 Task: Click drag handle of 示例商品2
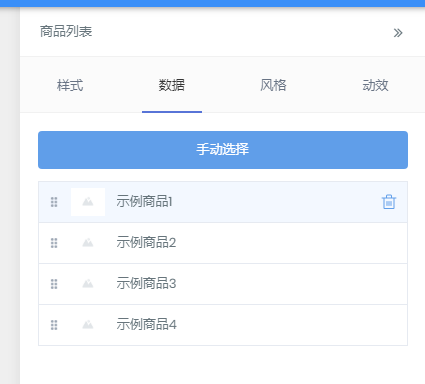click(x=54, y=243)
